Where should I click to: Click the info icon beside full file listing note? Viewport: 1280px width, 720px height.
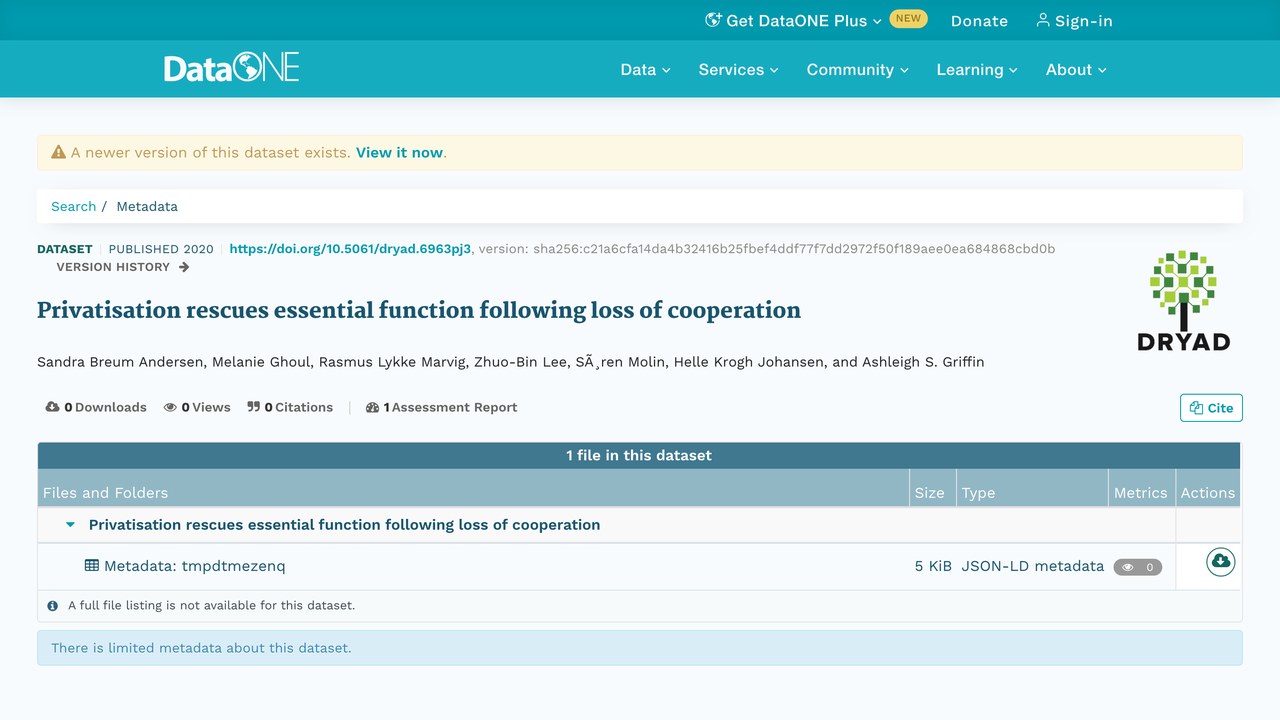click(x=53, y=605)
